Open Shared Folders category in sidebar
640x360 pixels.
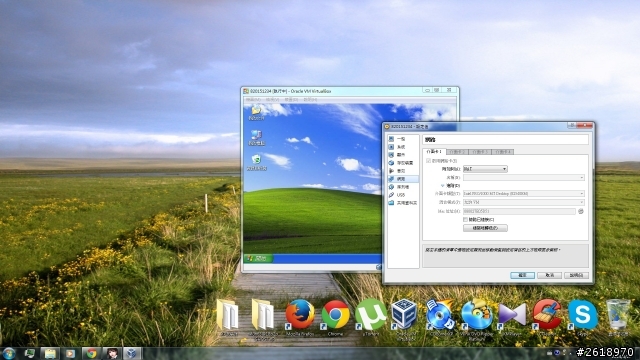click(x=402, y=203)
